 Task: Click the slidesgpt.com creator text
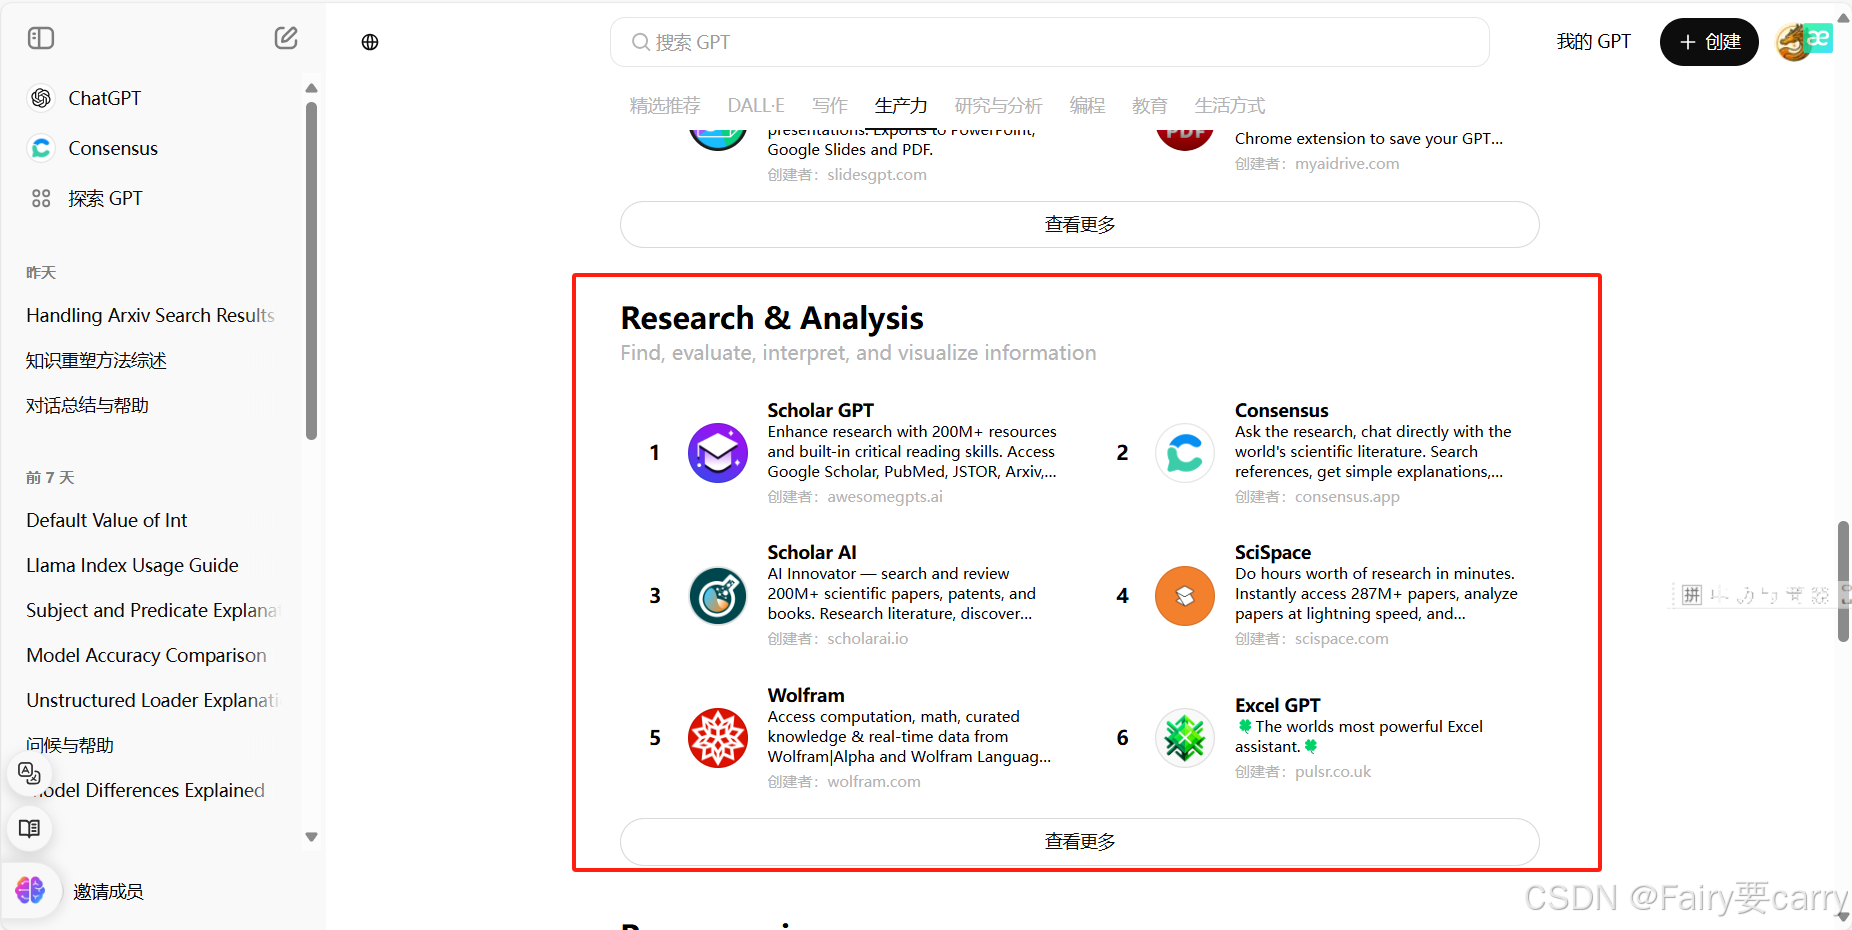(x=877, y=174)
